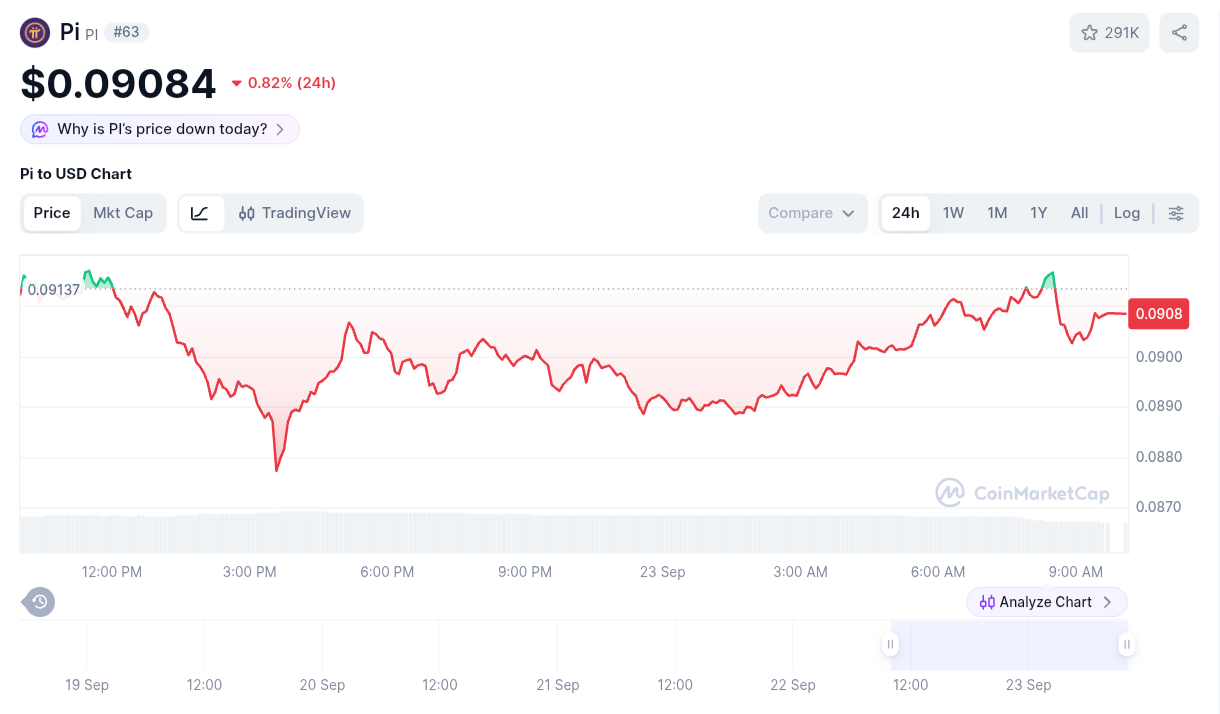Add Pi to watchlist with star icon
1220x714 pixels.
click(1109, 33)
